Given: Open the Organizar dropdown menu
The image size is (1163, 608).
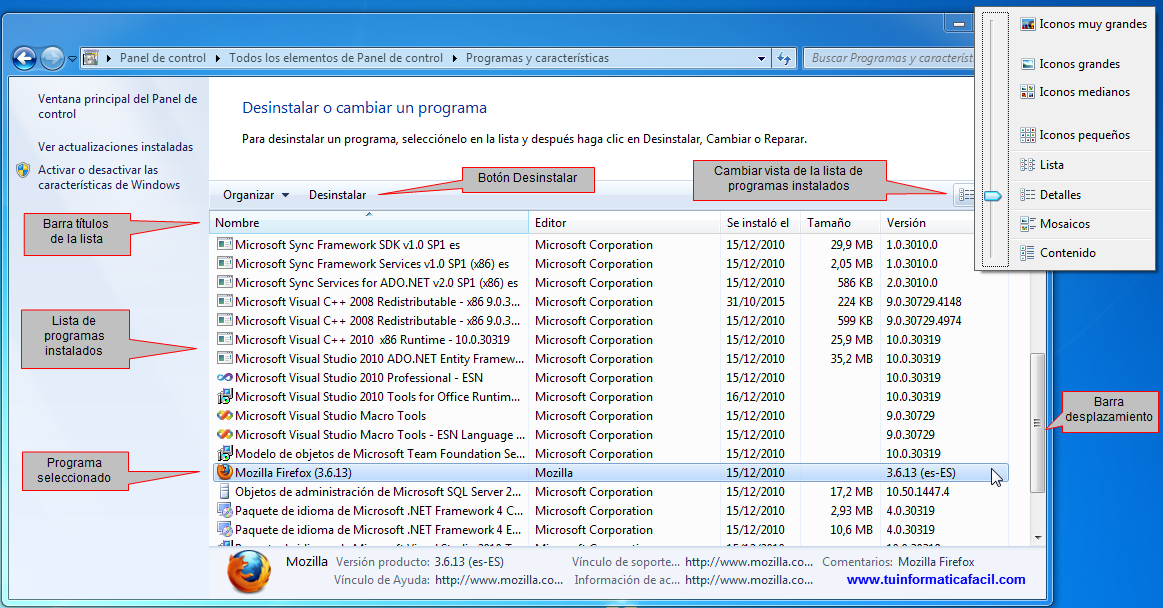Looking at the screenshot, I should (x=256, y=195).
